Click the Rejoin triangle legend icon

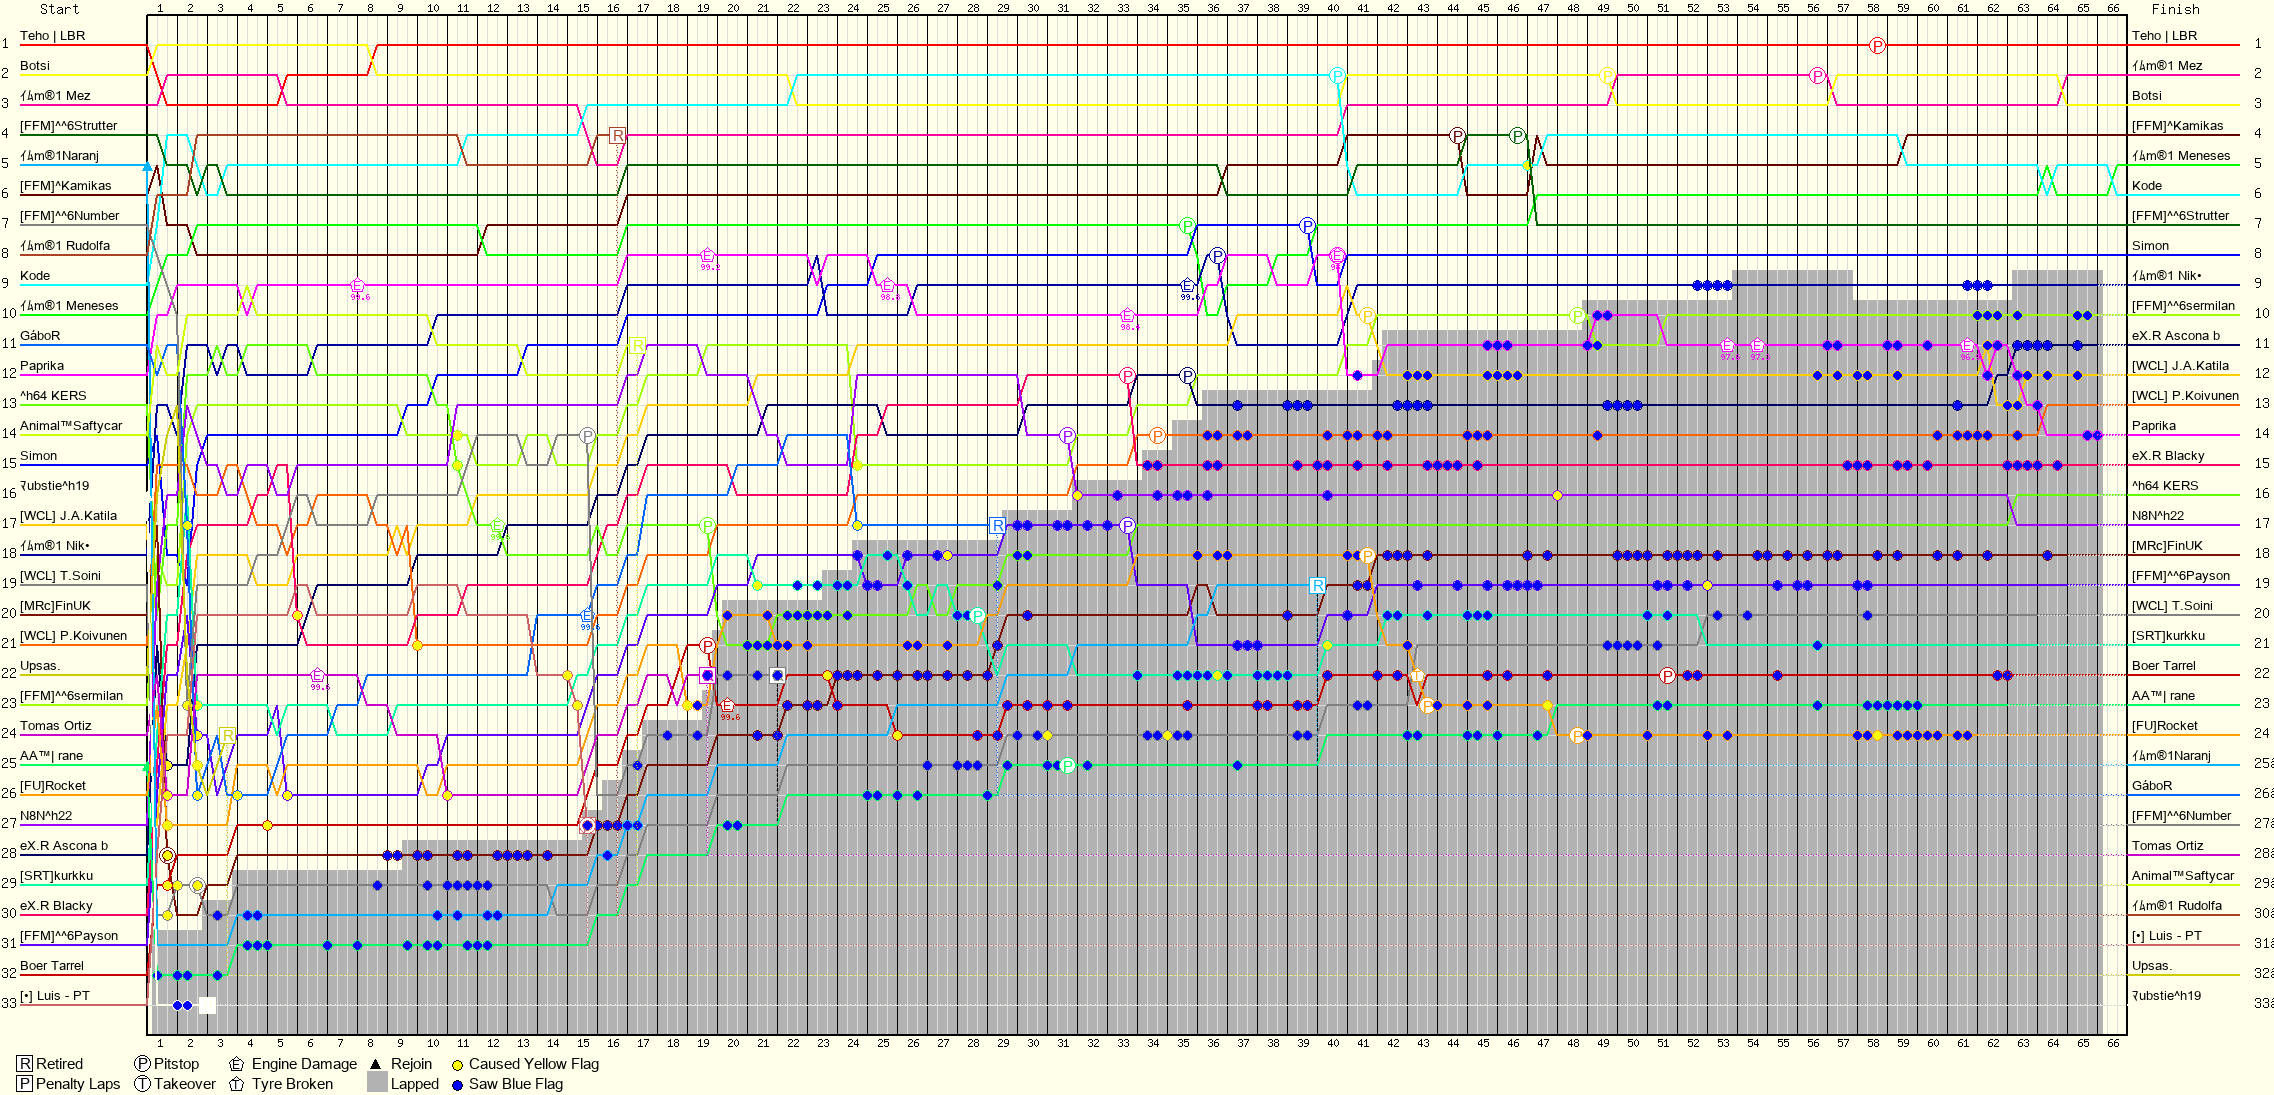(x=376, y=1064)
